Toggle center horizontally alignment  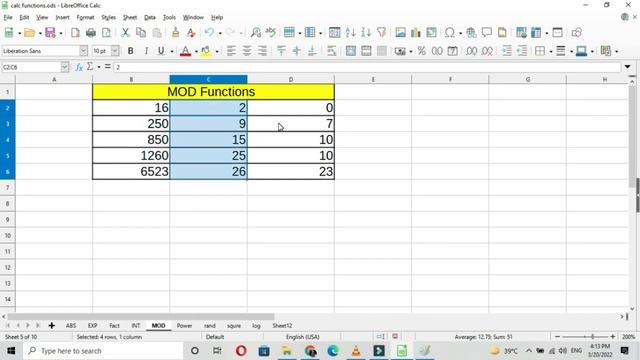pyautogui.click(x=247, y=51)
